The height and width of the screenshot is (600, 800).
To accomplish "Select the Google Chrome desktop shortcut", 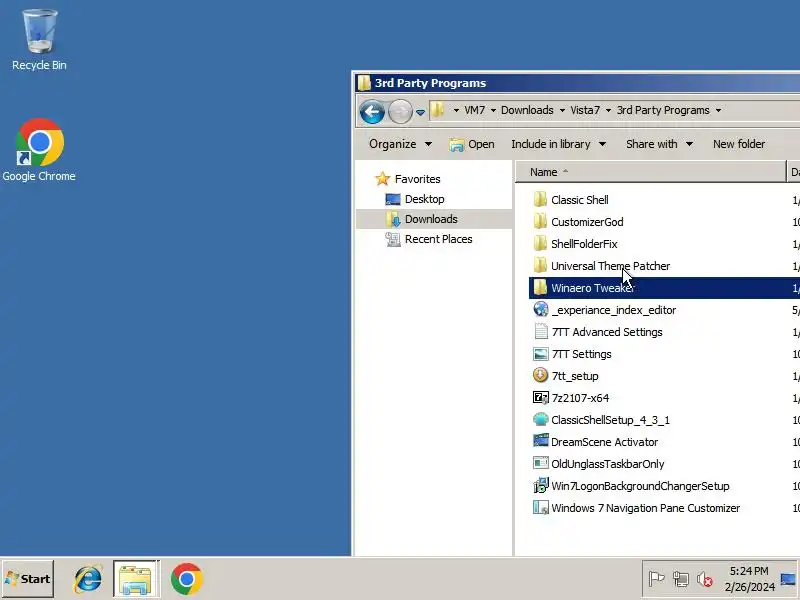I will pos(39,150).
